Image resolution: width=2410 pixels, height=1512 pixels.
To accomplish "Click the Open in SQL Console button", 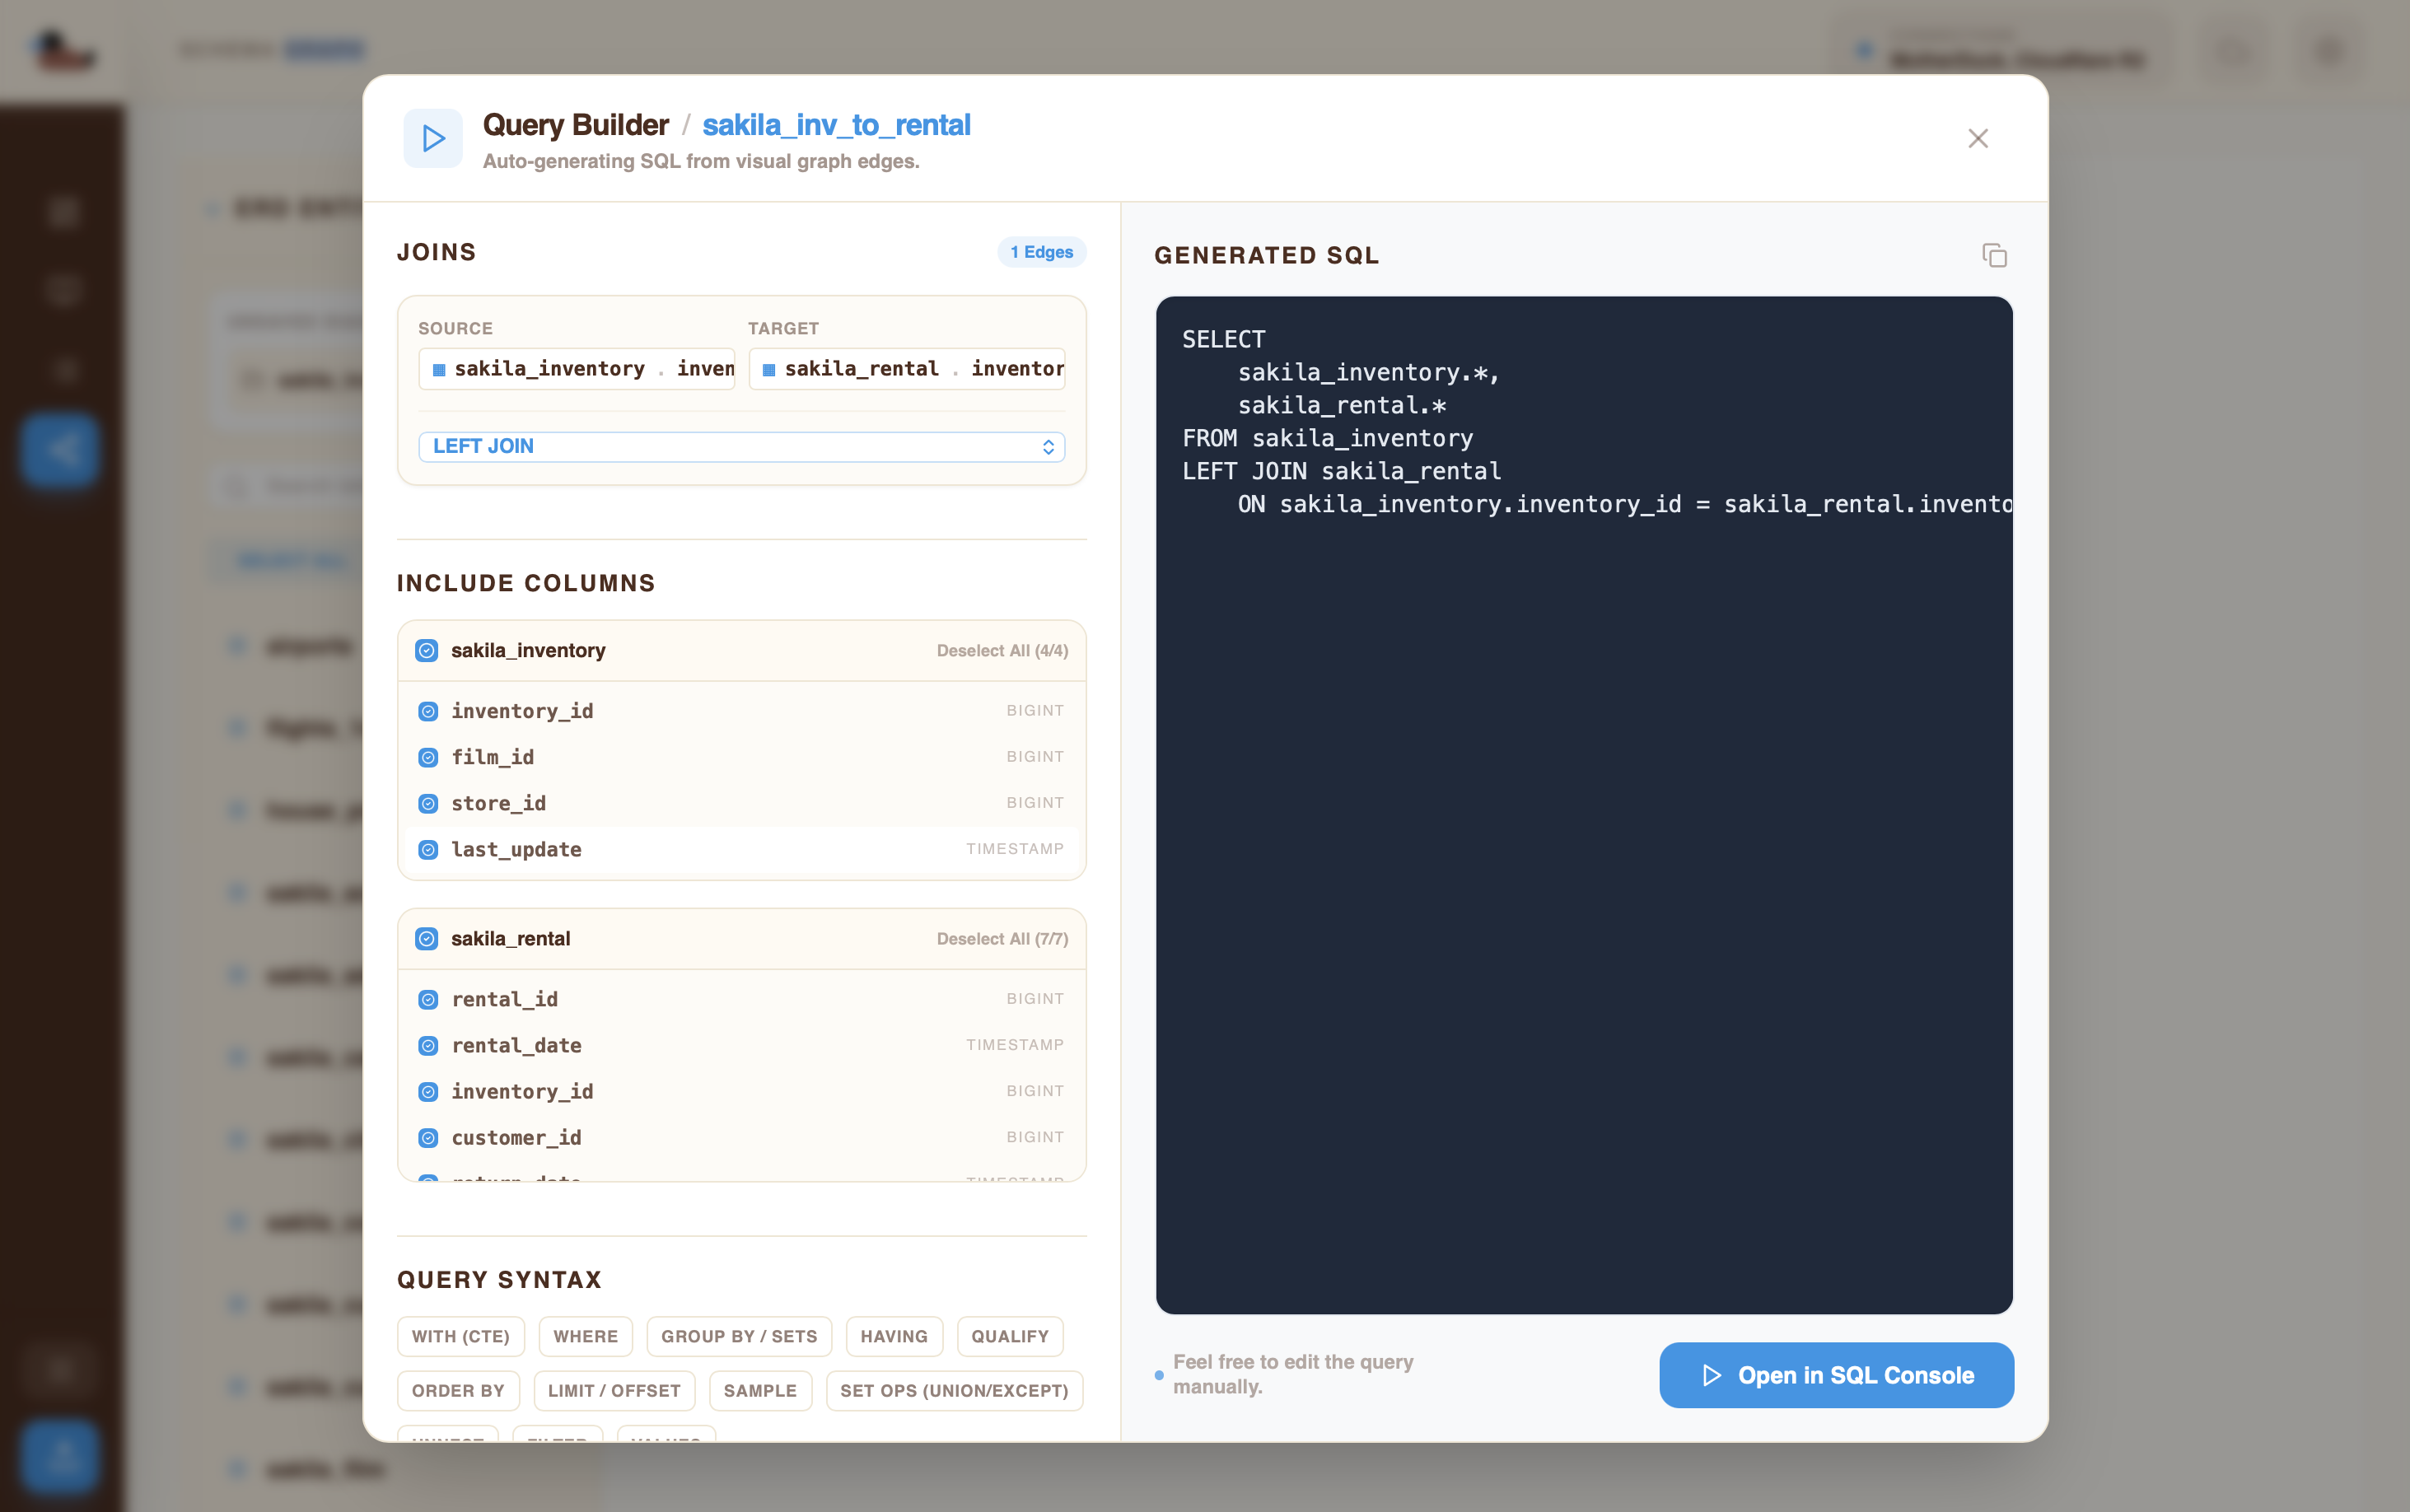I will click(1836, 1375).
